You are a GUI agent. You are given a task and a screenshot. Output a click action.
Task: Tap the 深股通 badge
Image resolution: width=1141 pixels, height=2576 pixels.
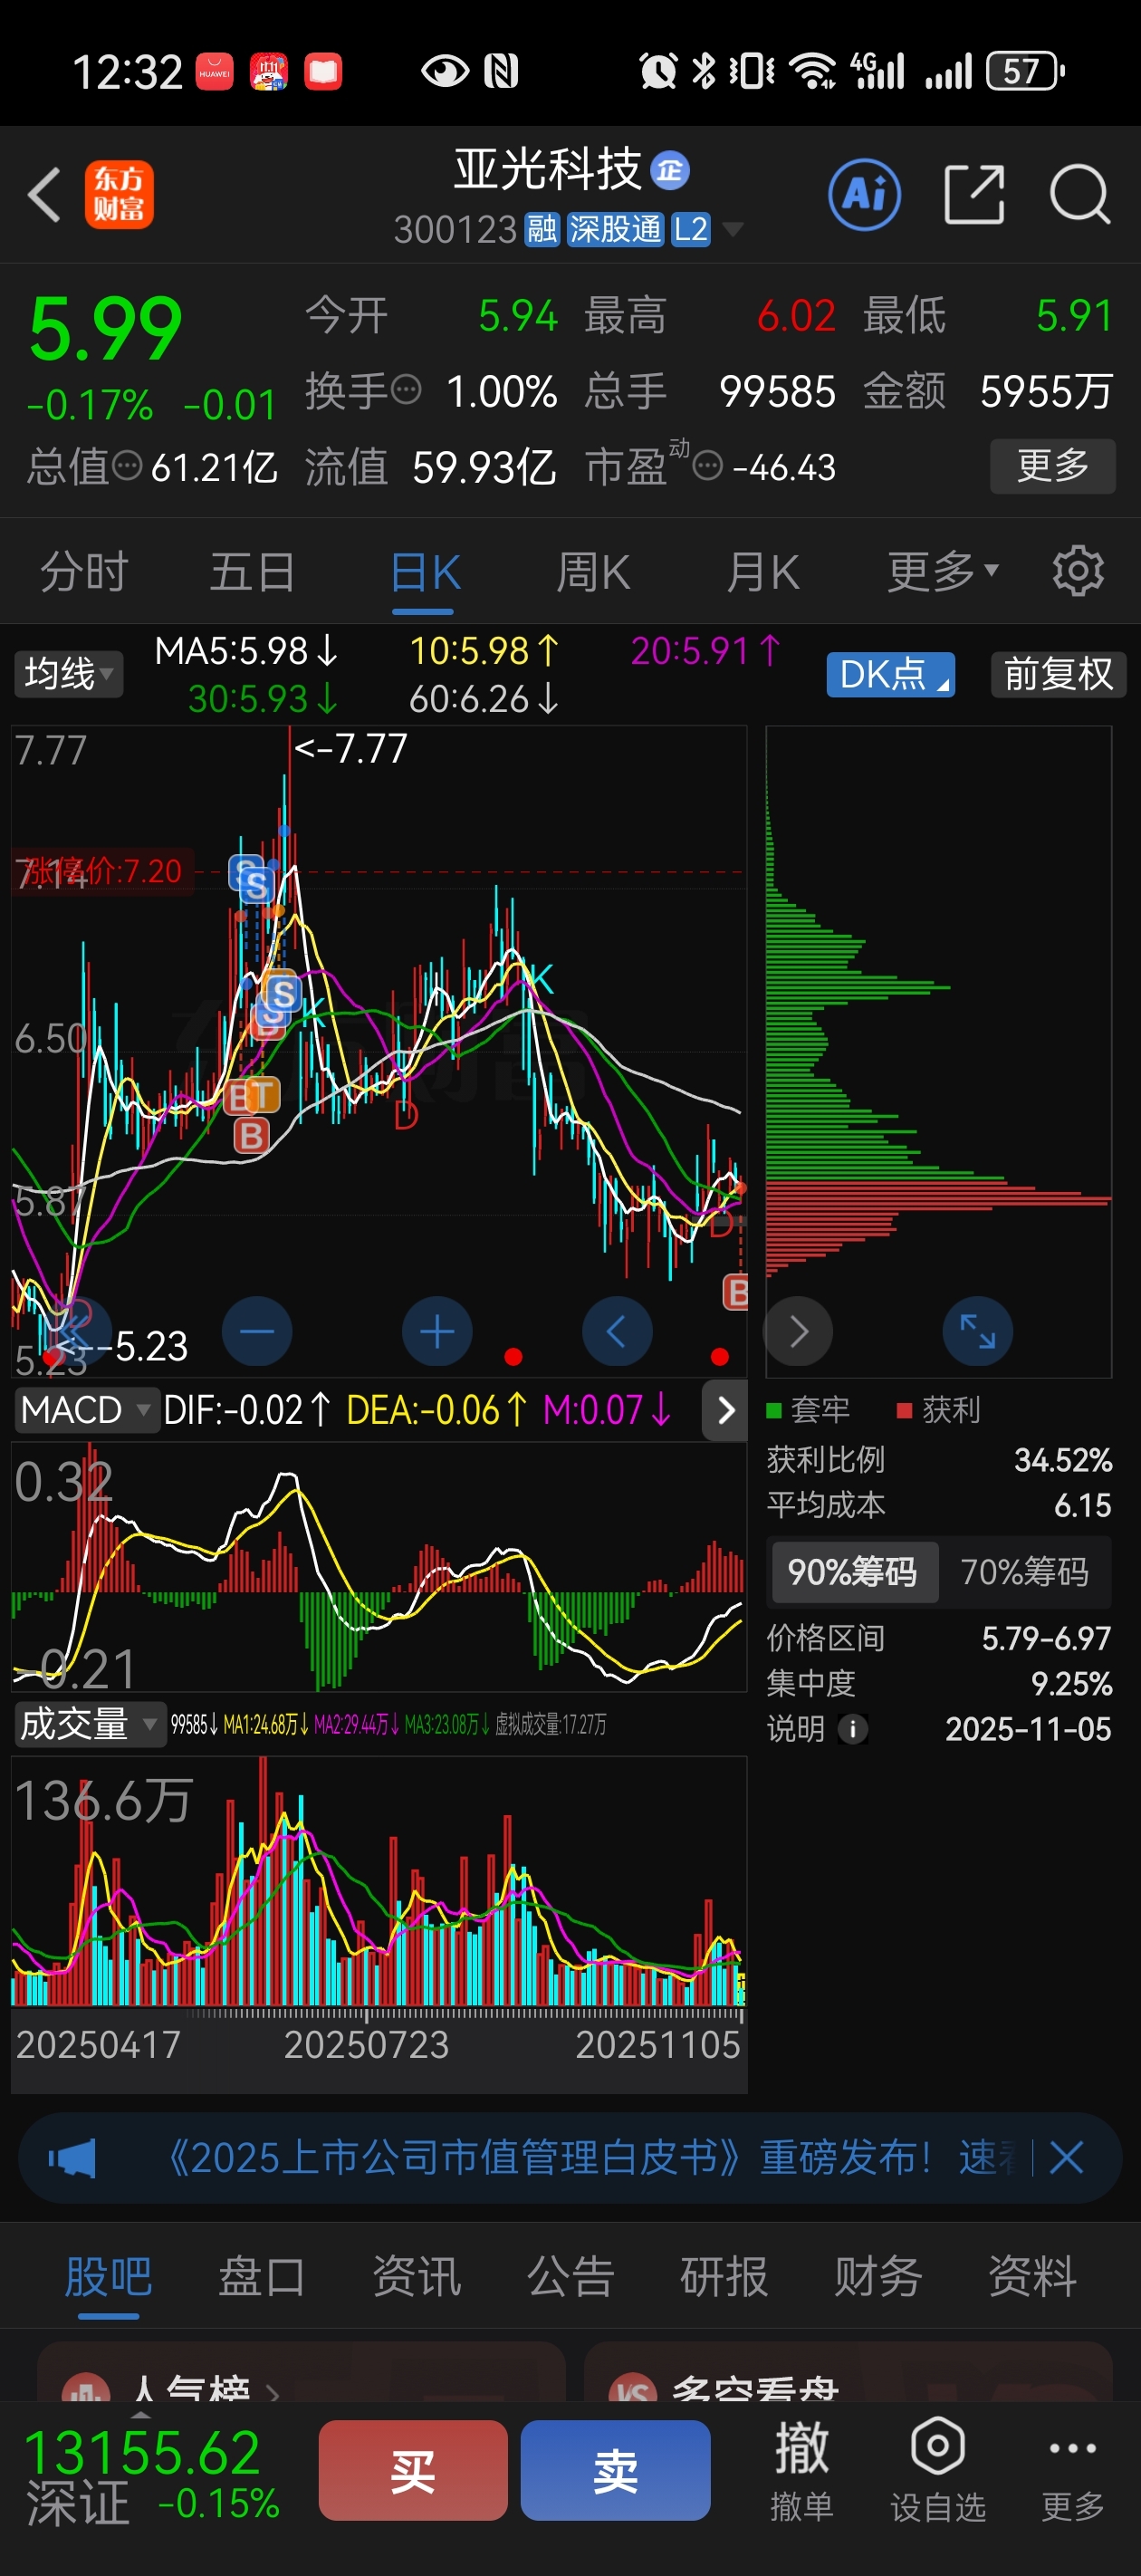615,230
